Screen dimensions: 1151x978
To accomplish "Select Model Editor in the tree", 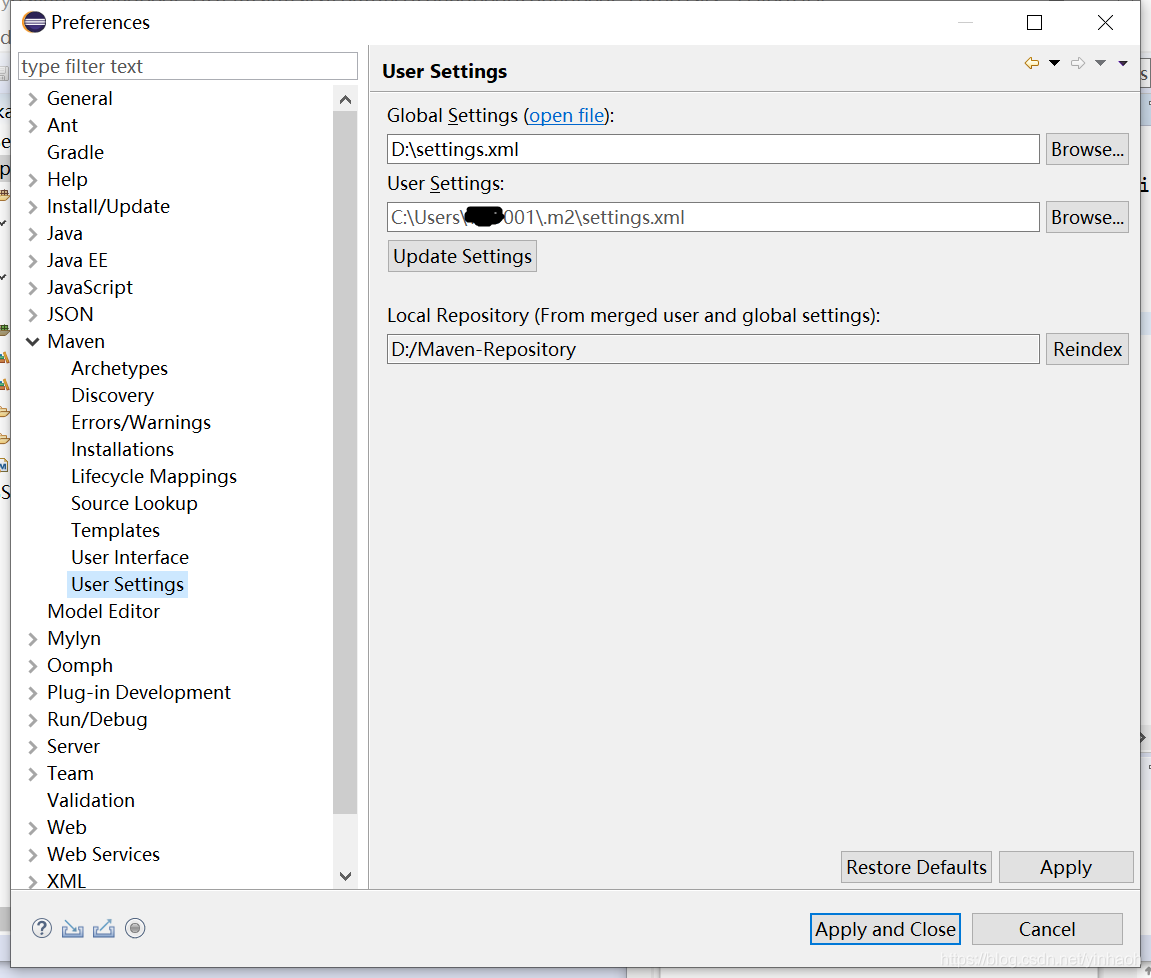I will pos(104,612).
